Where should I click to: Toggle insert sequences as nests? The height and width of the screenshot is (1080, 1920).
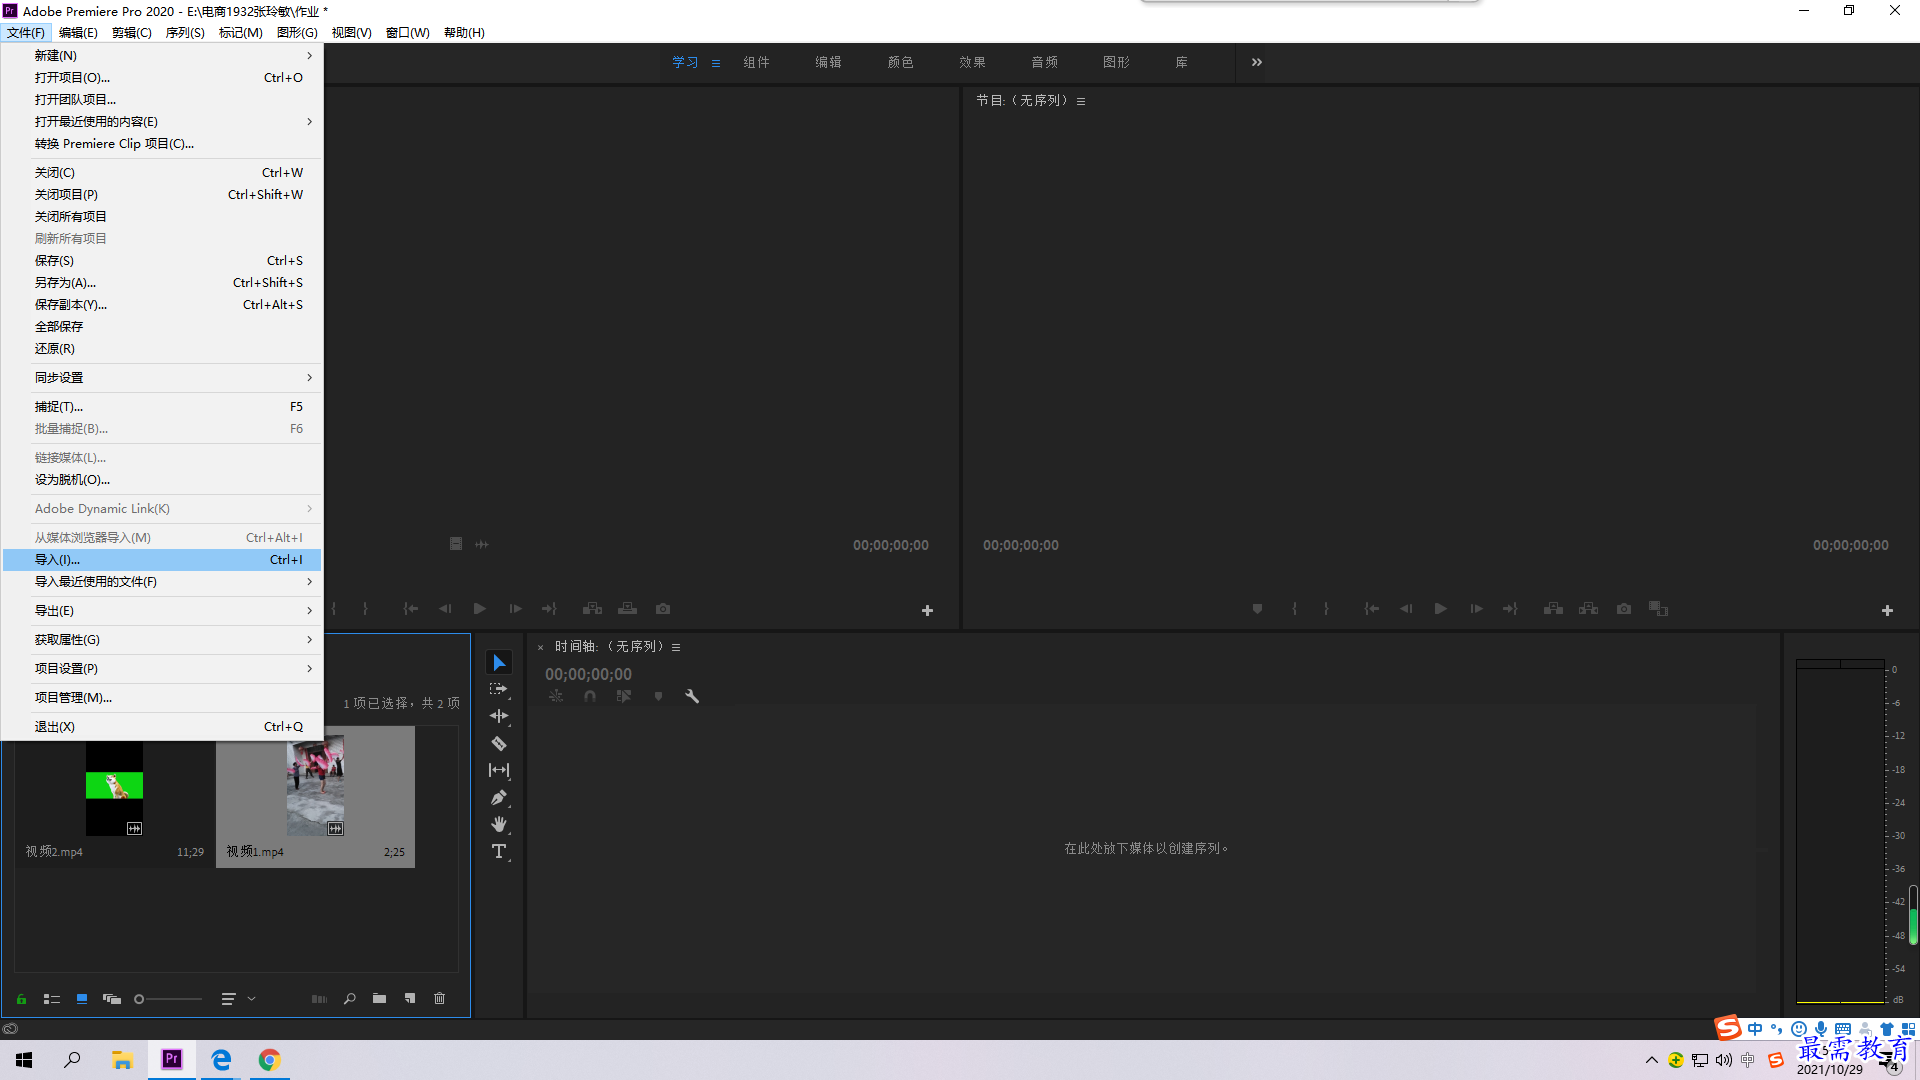pyautogui.click(x=556, y=696)
